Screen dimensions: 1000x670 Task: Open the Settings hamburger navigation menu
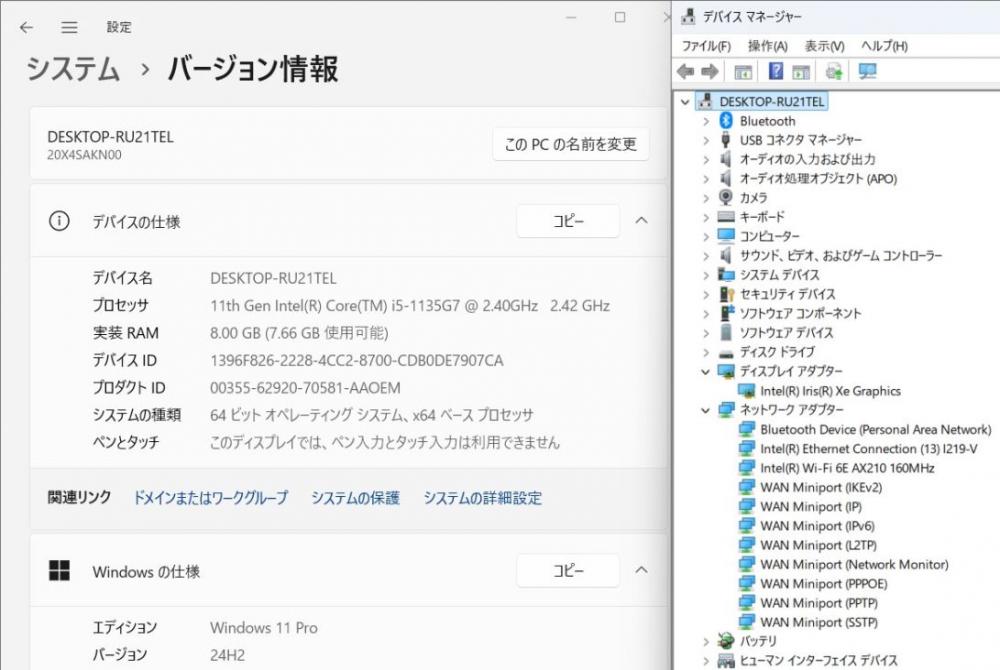[70, 27]
